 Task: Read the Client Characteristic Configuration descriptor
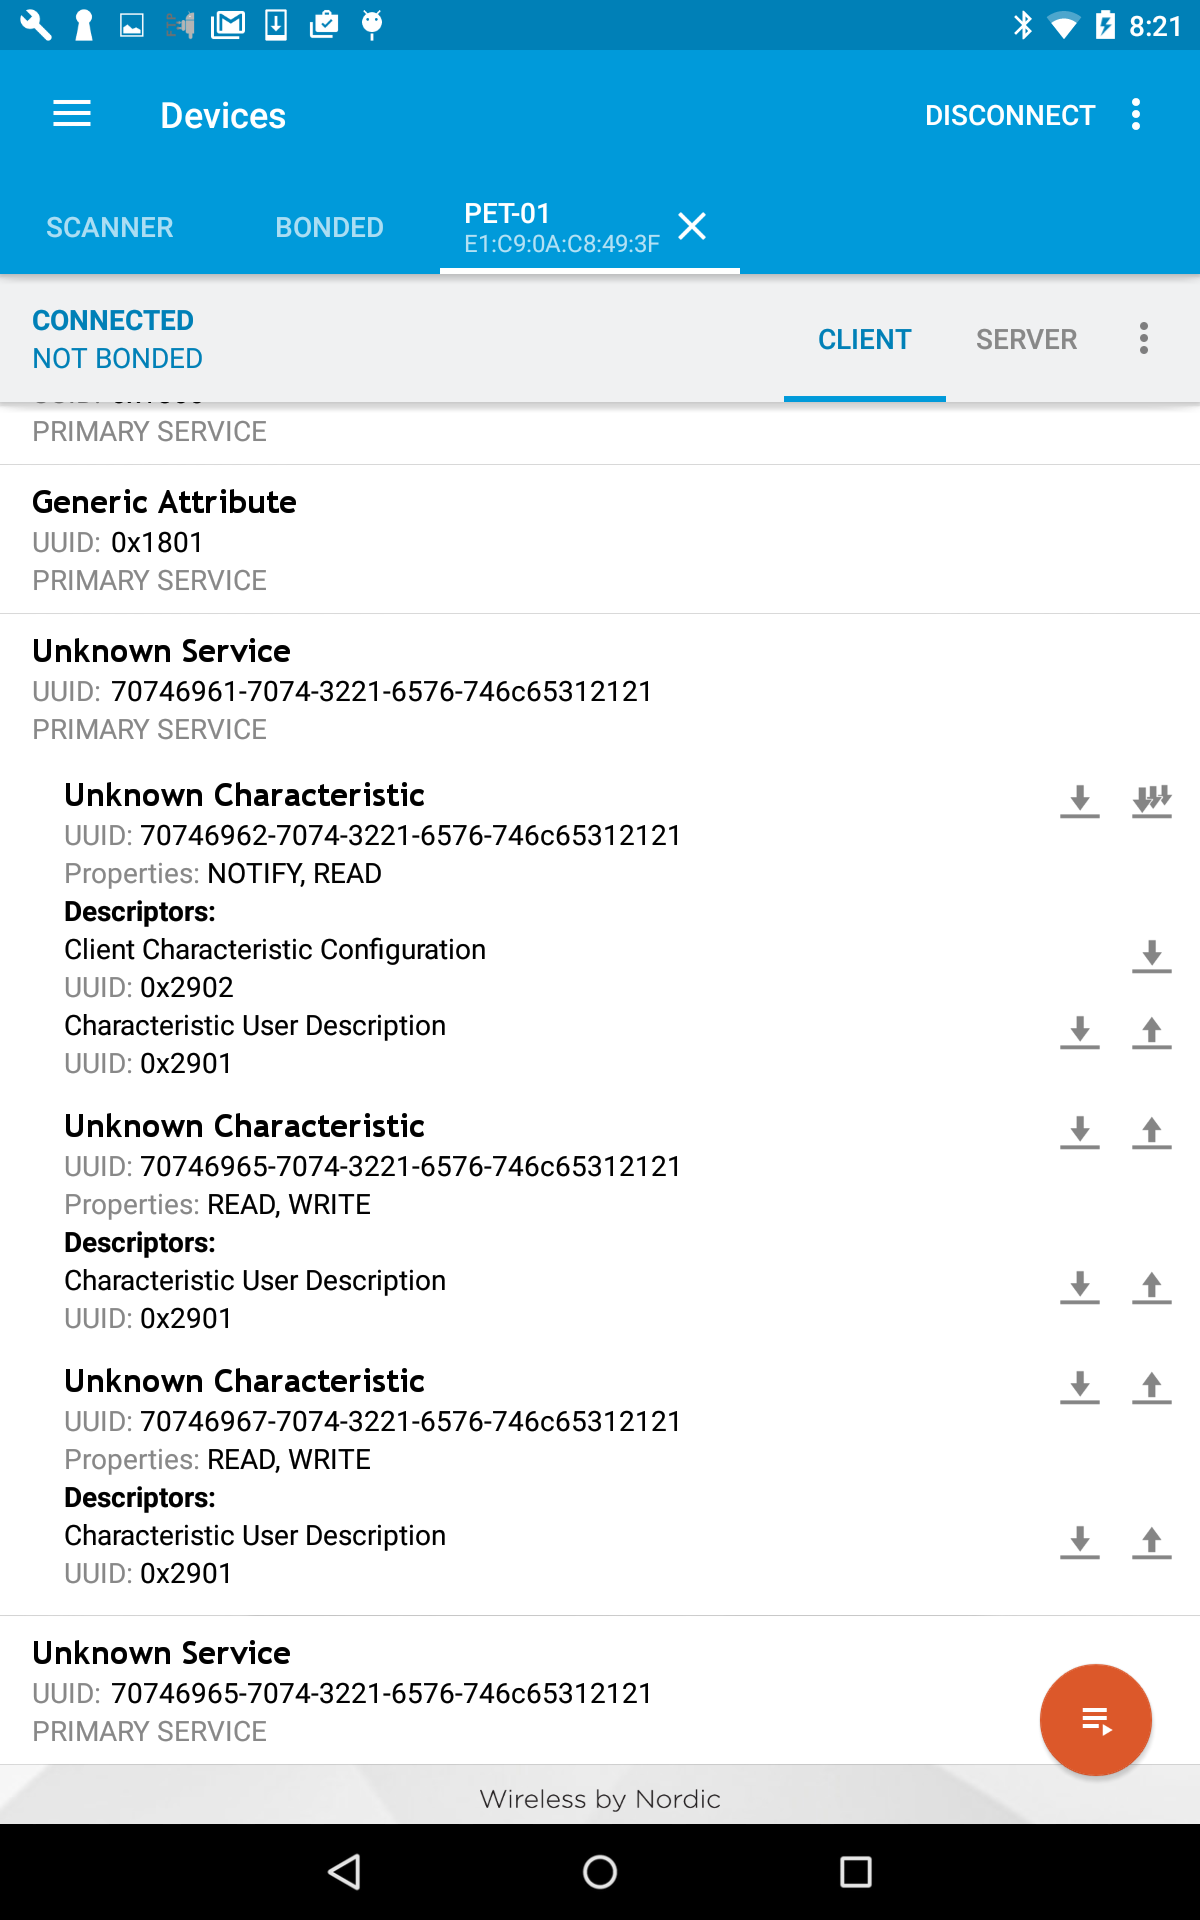(x=1152, y=956)
